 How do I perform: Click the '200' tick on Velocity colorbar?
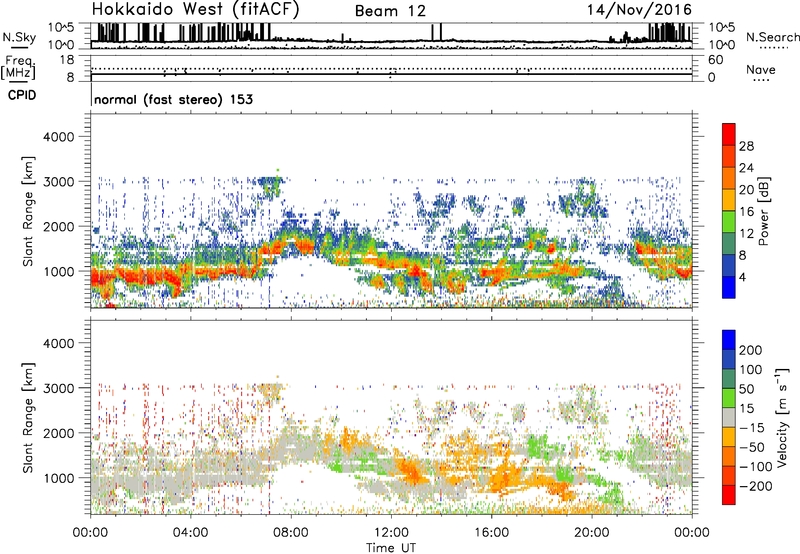[x=751, y=350]
